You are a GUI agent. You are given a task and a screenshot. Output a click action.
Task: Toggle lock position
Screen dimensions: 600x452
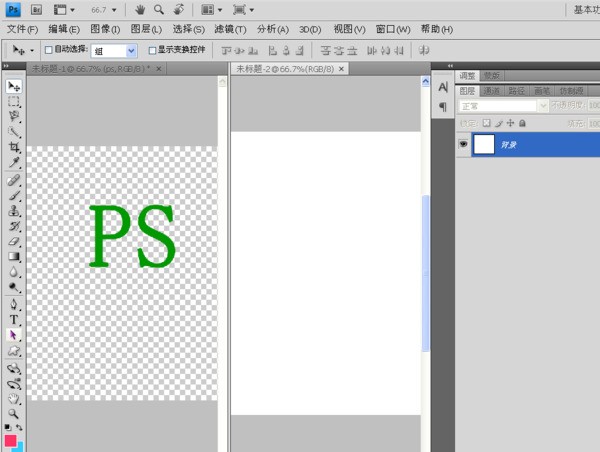coord(510,123)
